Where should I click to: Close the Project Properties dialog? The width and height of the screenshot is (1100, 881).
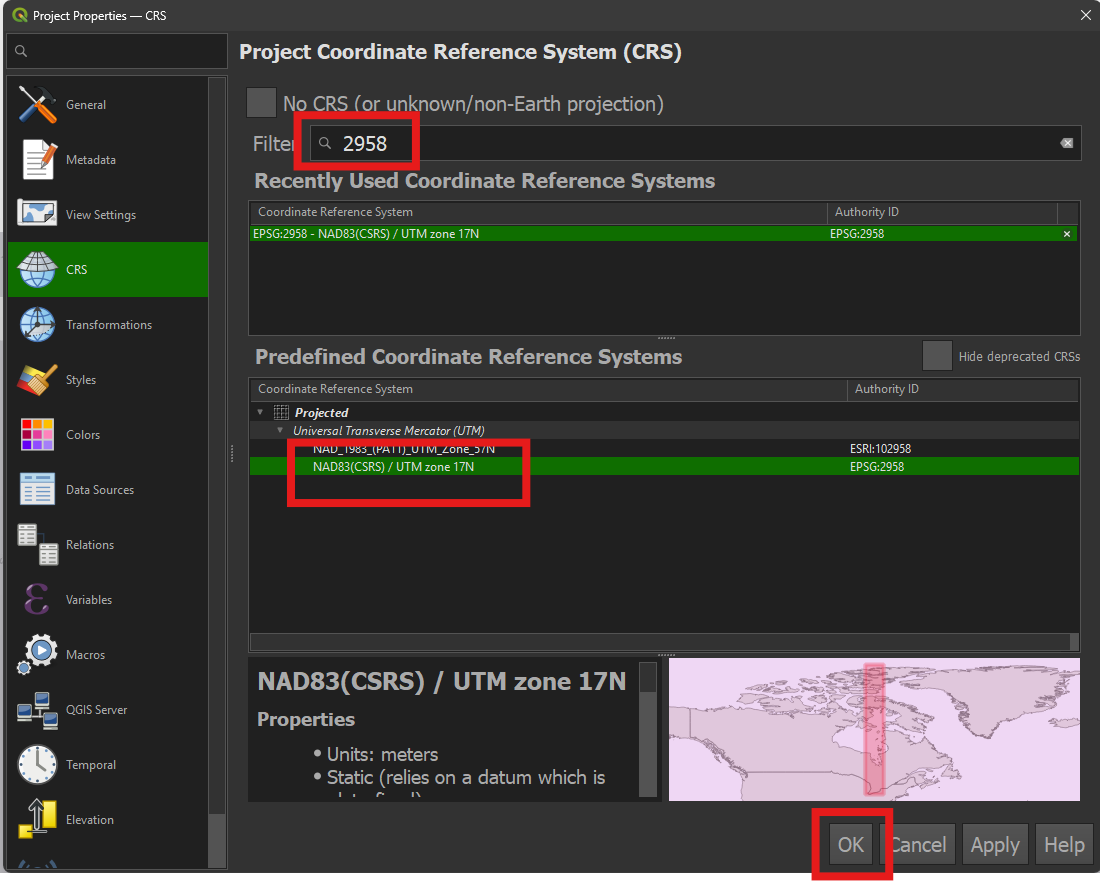pyautogui.click(x=1085, y=15)
